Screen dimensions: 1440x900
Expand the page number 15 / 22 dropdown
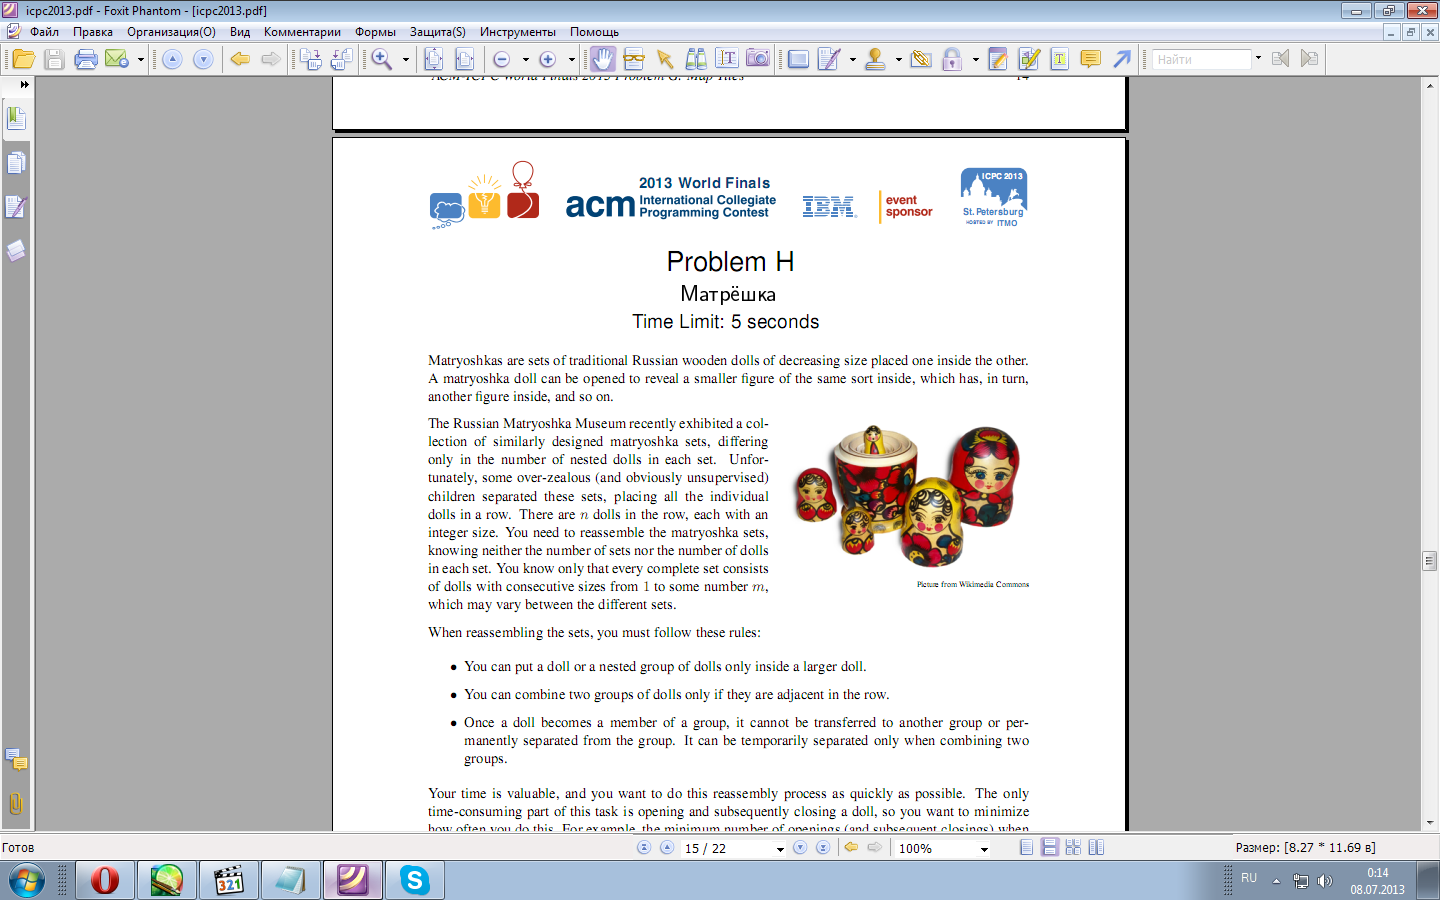tap(780, 849)
